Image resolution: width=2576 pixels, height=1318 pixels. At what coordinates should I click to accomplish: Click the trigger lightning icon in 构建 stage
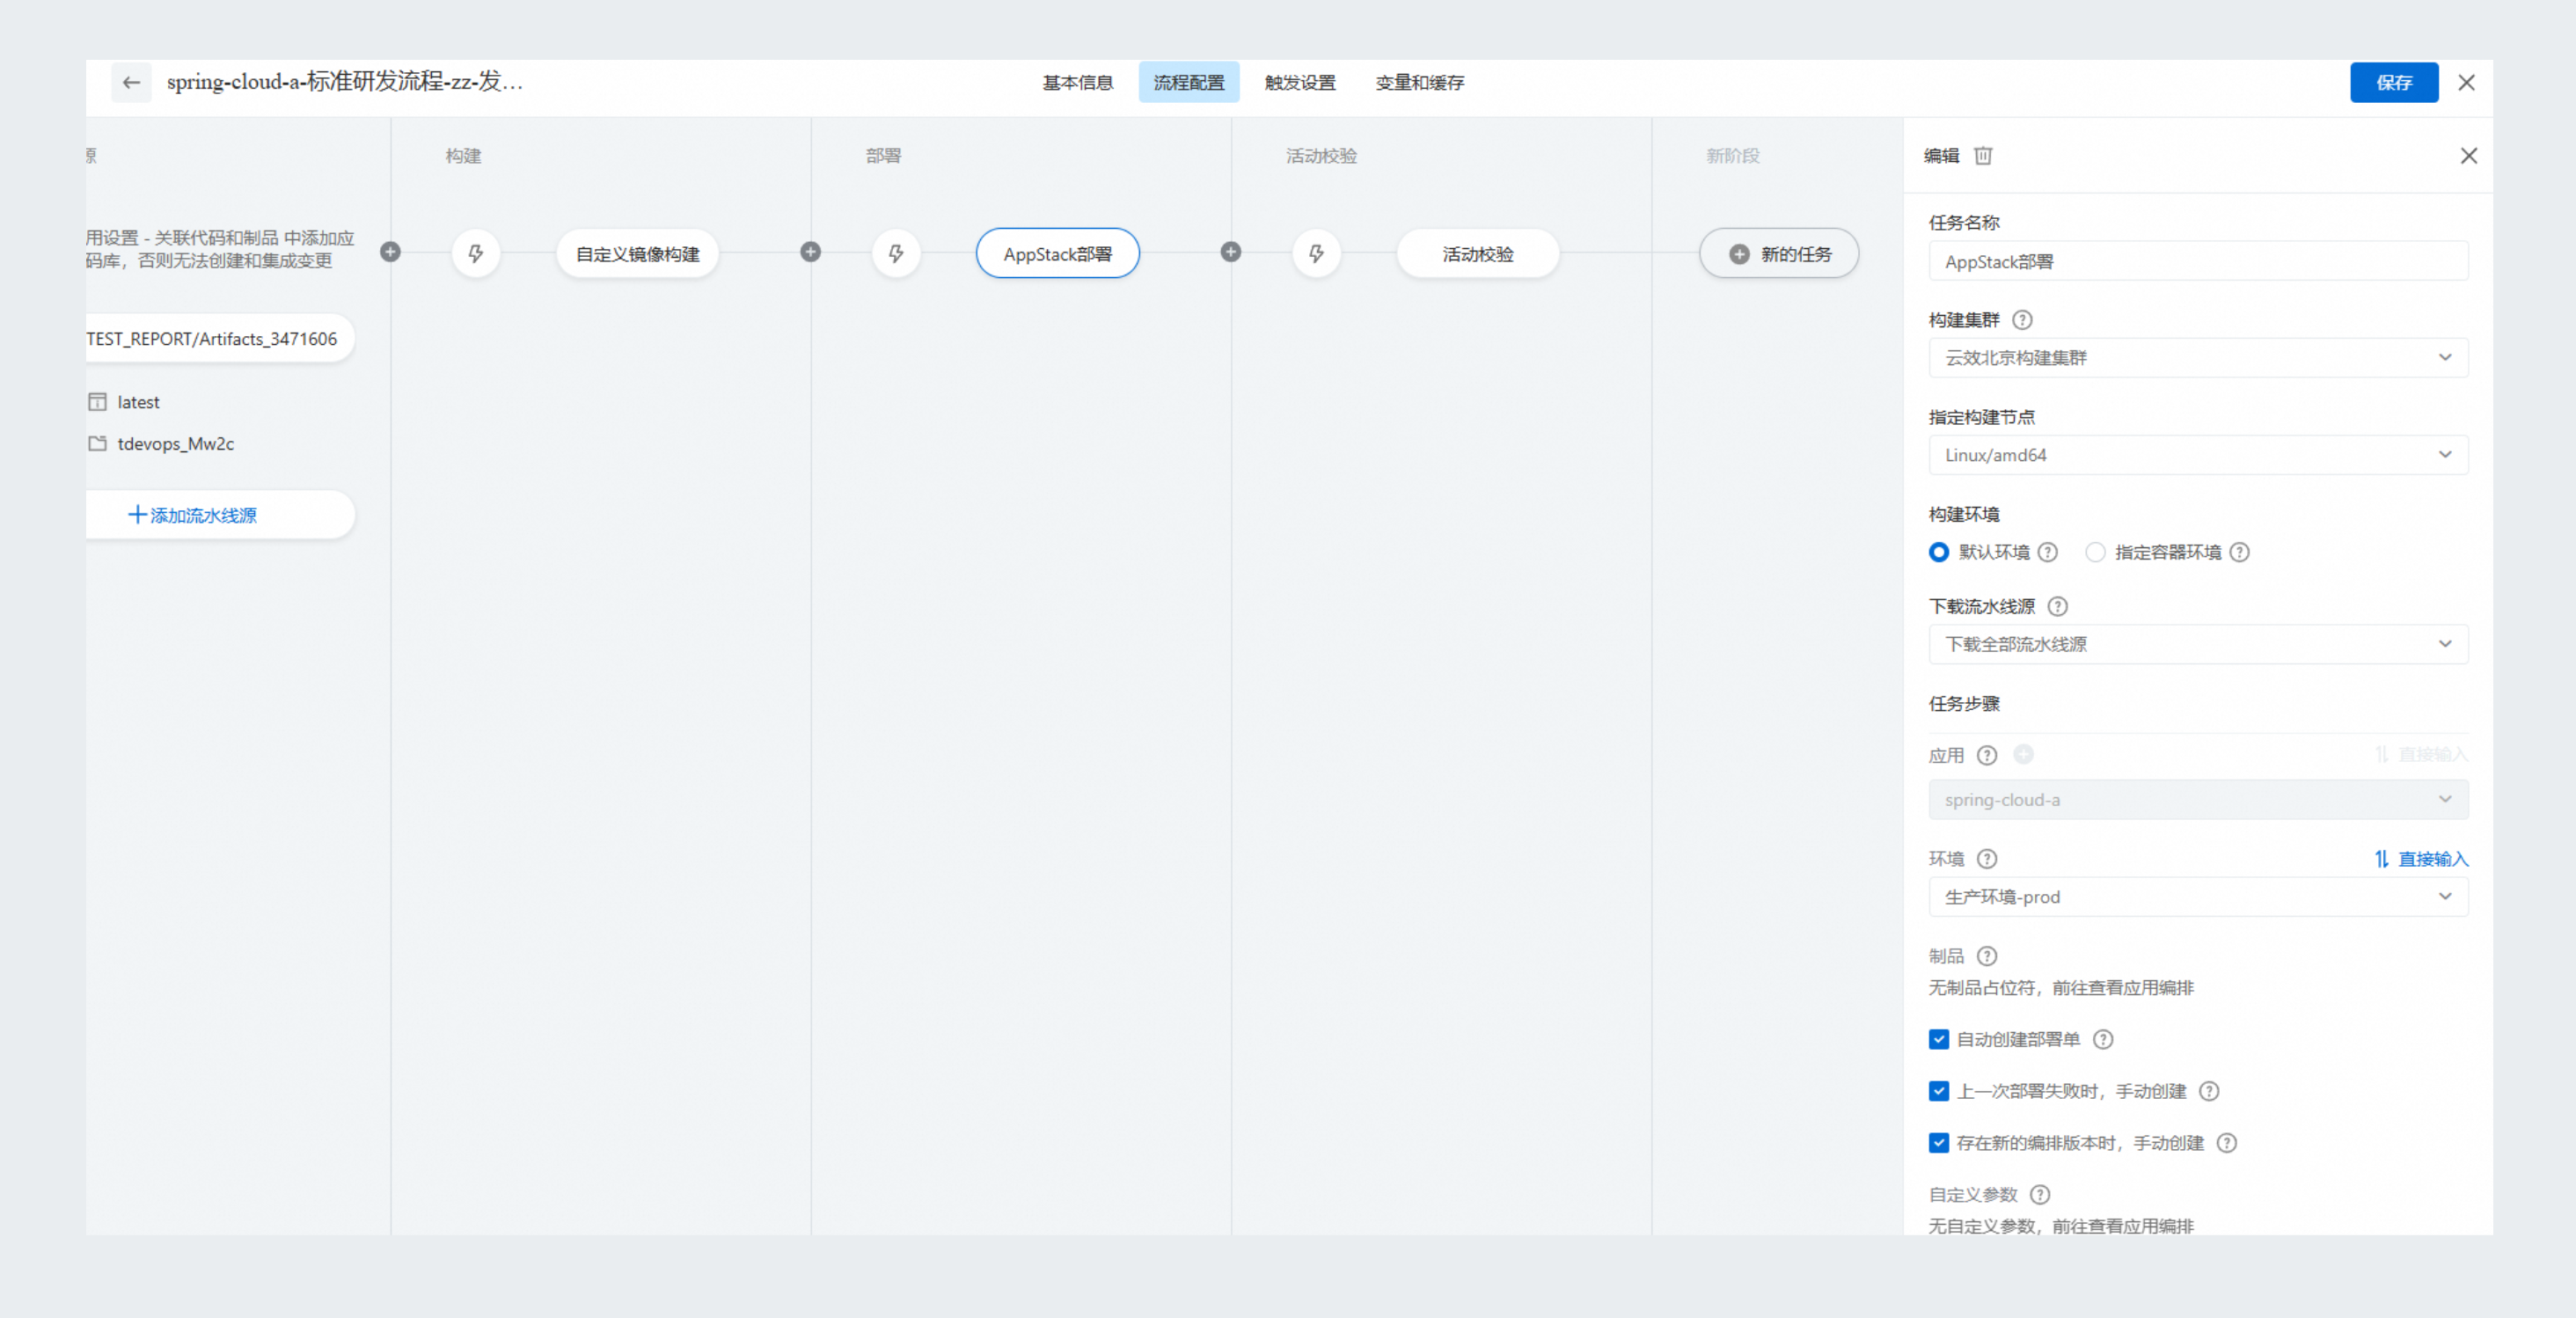click(x=476, y=254)
